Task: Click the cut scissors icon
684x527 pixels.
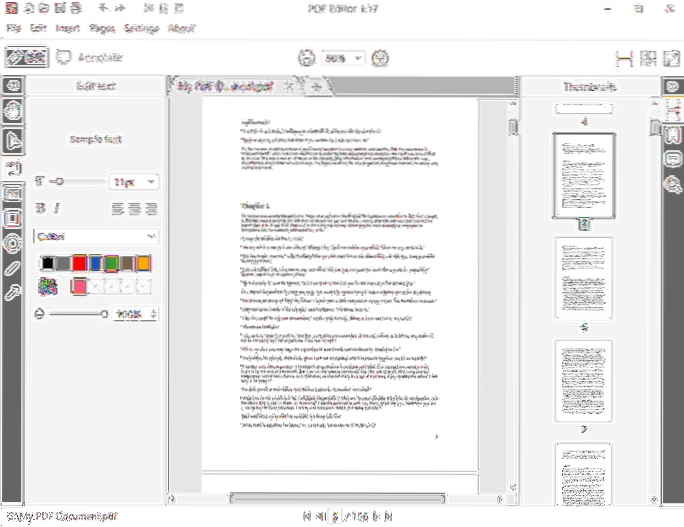Action: pyautogui.click(x=148, y=8)
